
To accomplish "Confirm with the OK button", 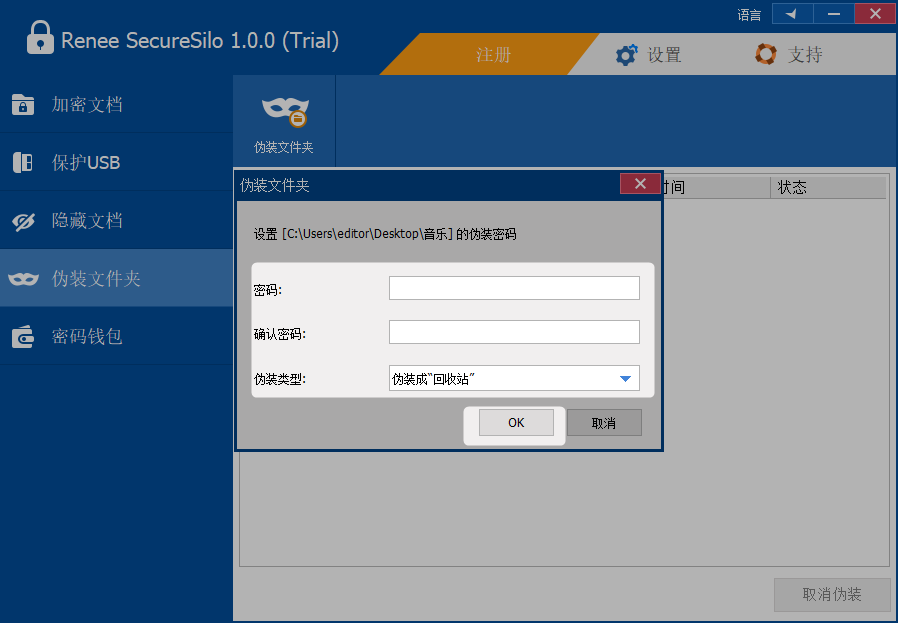I will click(x=516, y=423).
